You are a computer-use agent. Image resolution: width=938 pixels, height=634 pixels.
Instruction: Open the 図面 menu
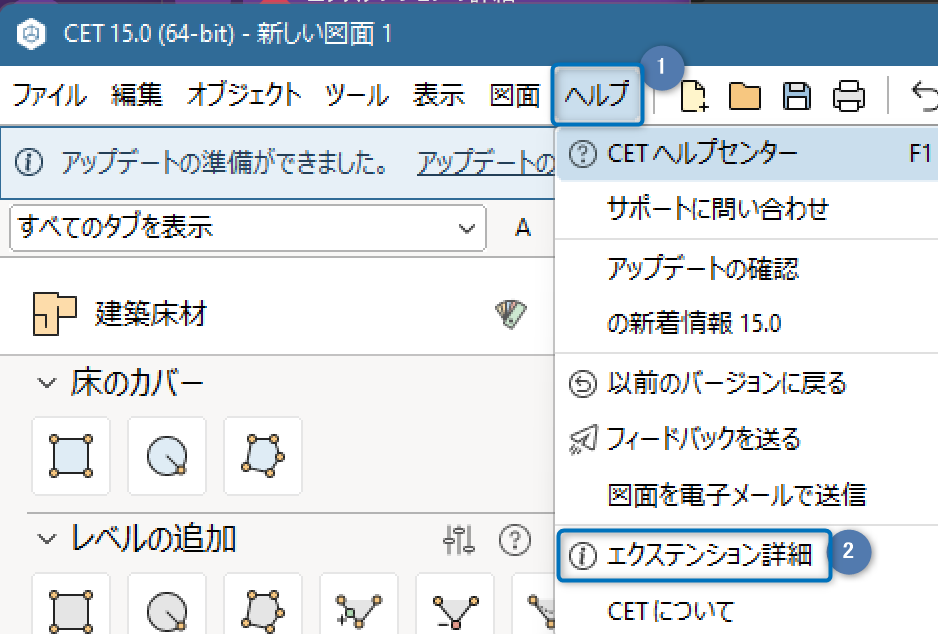point(515,96)
